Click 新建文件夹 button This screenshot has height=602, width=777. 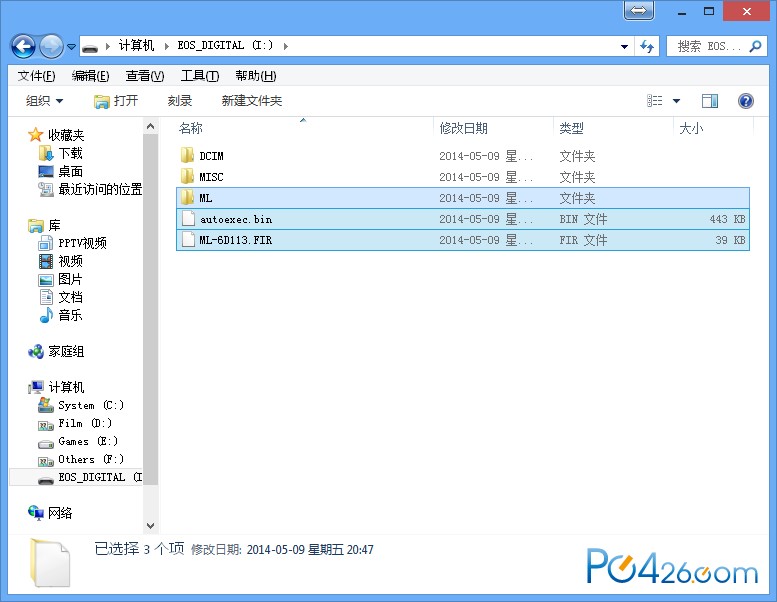click(x=252, y=101)
